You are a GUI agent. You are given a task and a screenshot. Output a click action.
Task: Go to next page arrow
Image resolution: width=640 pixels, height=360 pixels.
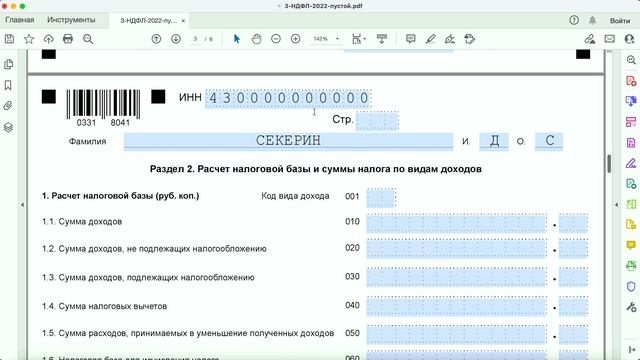[x=176, y=39]
